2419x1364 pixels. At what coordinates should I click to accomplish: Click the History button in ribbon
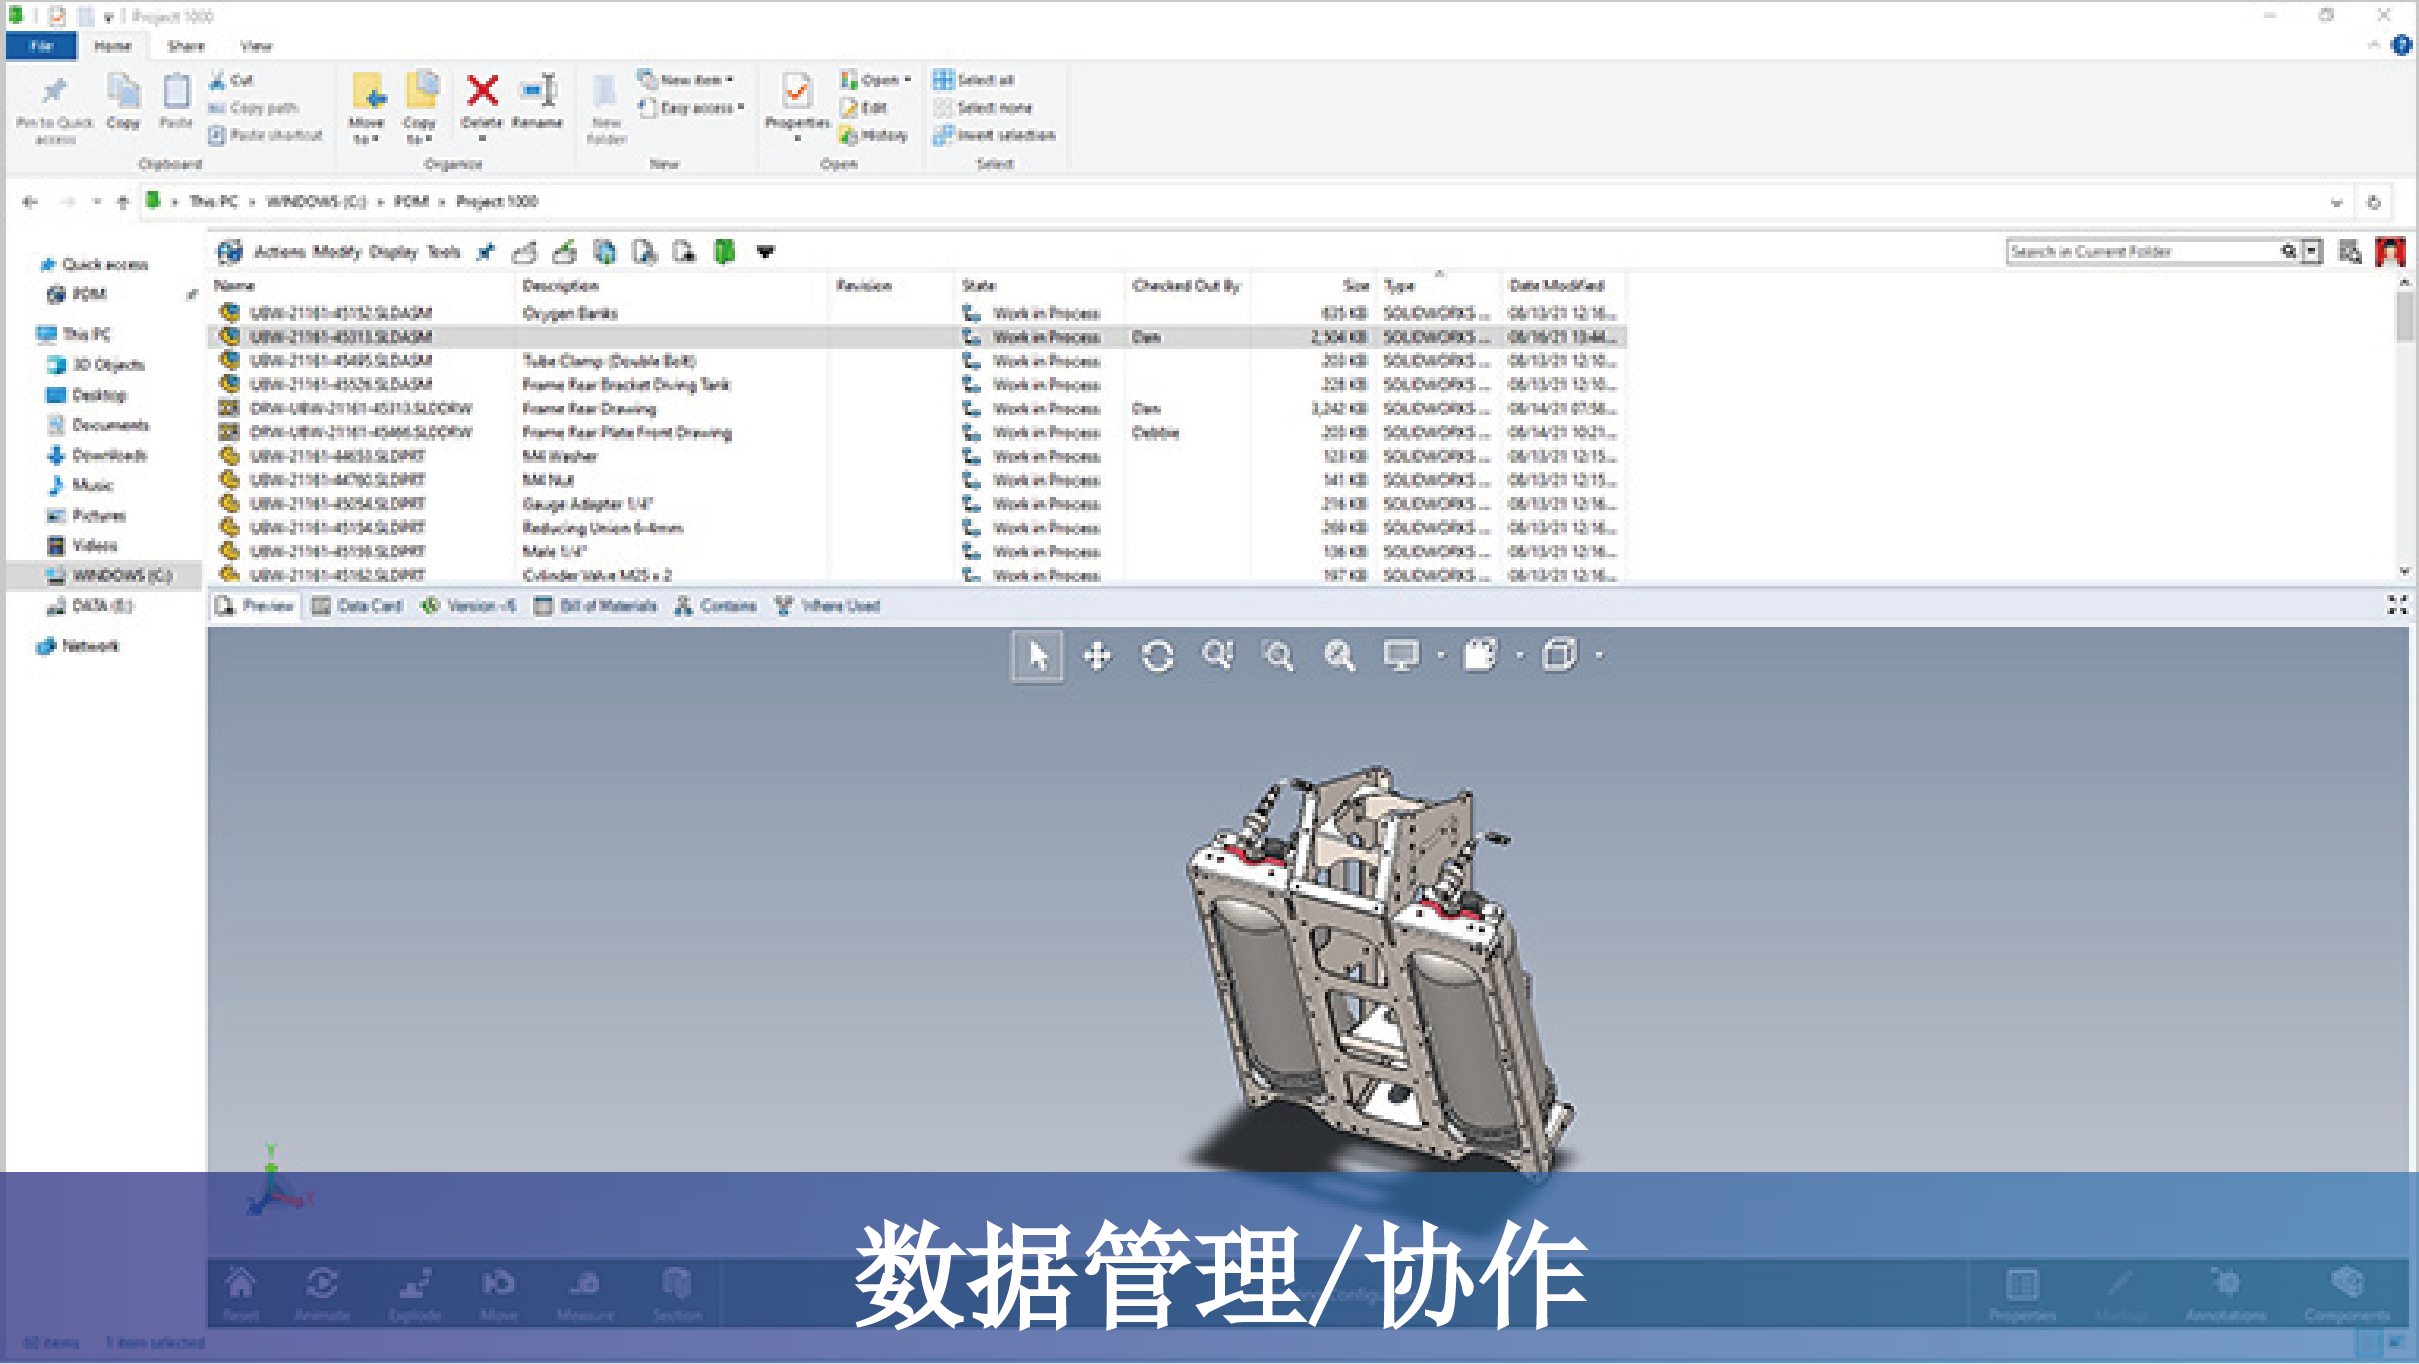[x=874, y=135]
